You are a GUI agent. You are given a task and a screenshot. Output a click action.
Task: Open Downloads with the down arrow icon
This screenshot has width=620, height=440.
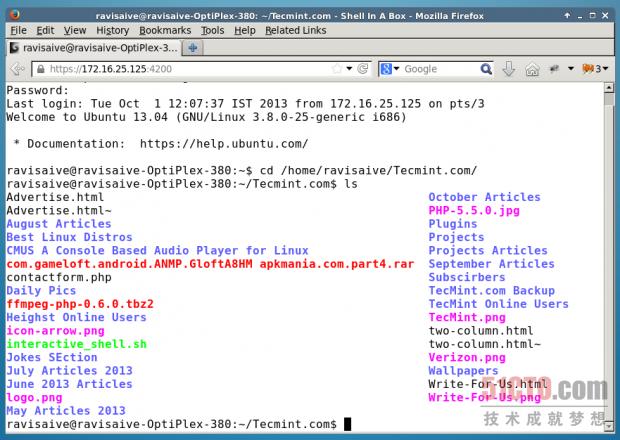pos(508,69)
